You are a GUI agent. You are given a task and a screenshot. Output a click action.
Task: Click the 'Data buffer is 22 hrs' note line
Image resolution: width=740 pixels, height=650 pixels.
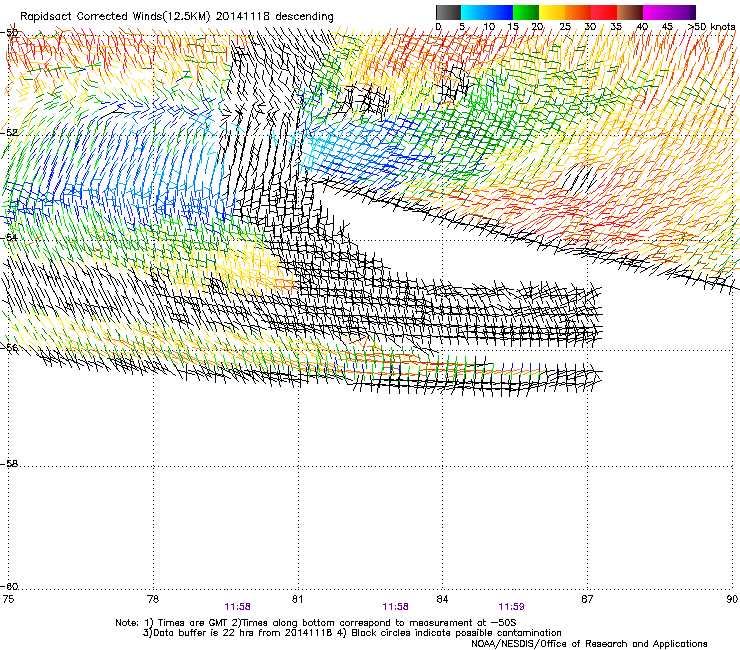click(352, 633)
